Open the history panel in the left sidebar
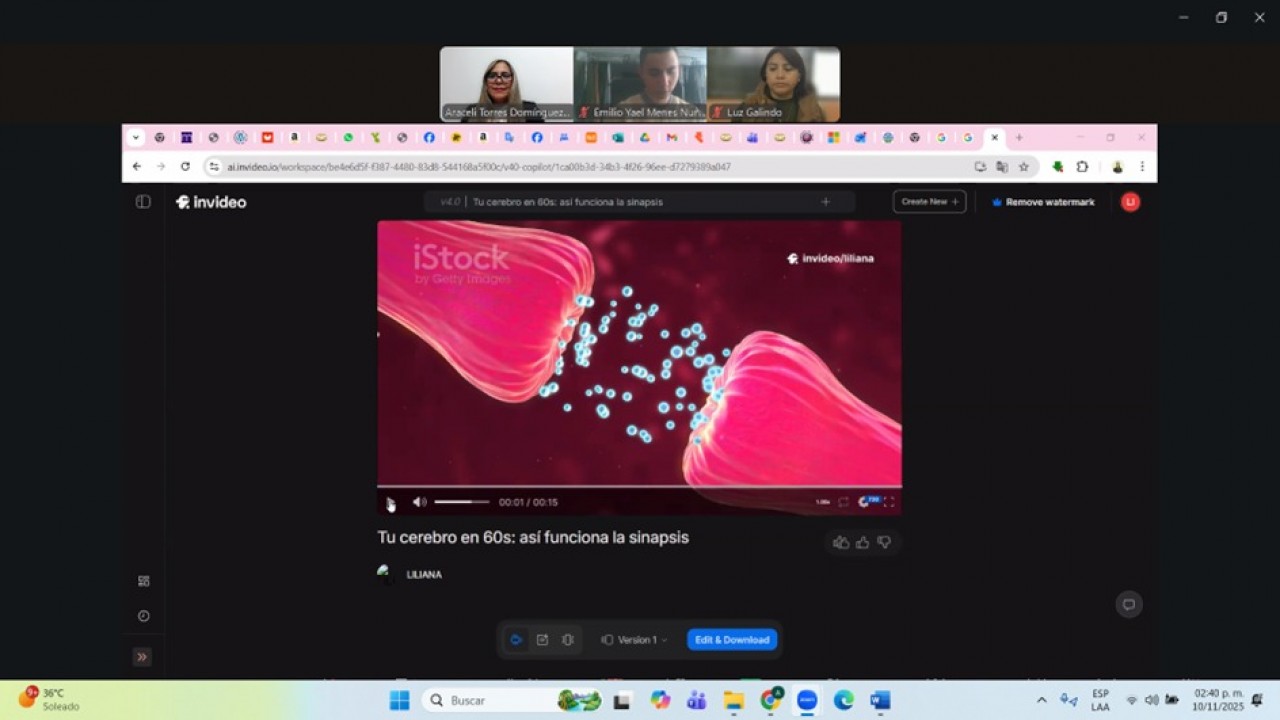 click(143, 616)
